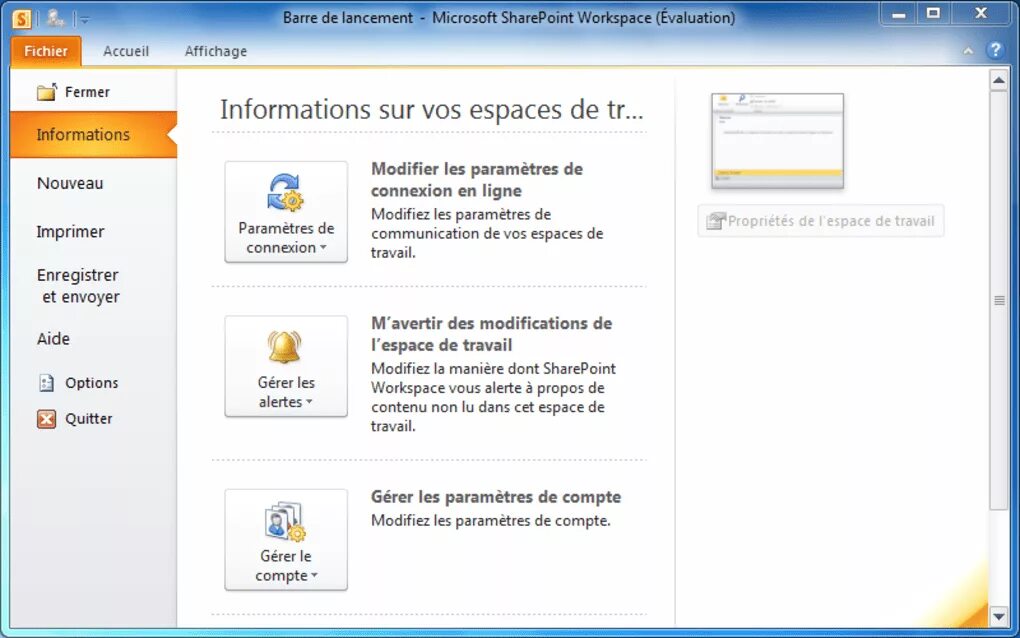Click the vertical scrollbar thumb grip
Screen dimensions: 1020x638
[x=999, y=300]
